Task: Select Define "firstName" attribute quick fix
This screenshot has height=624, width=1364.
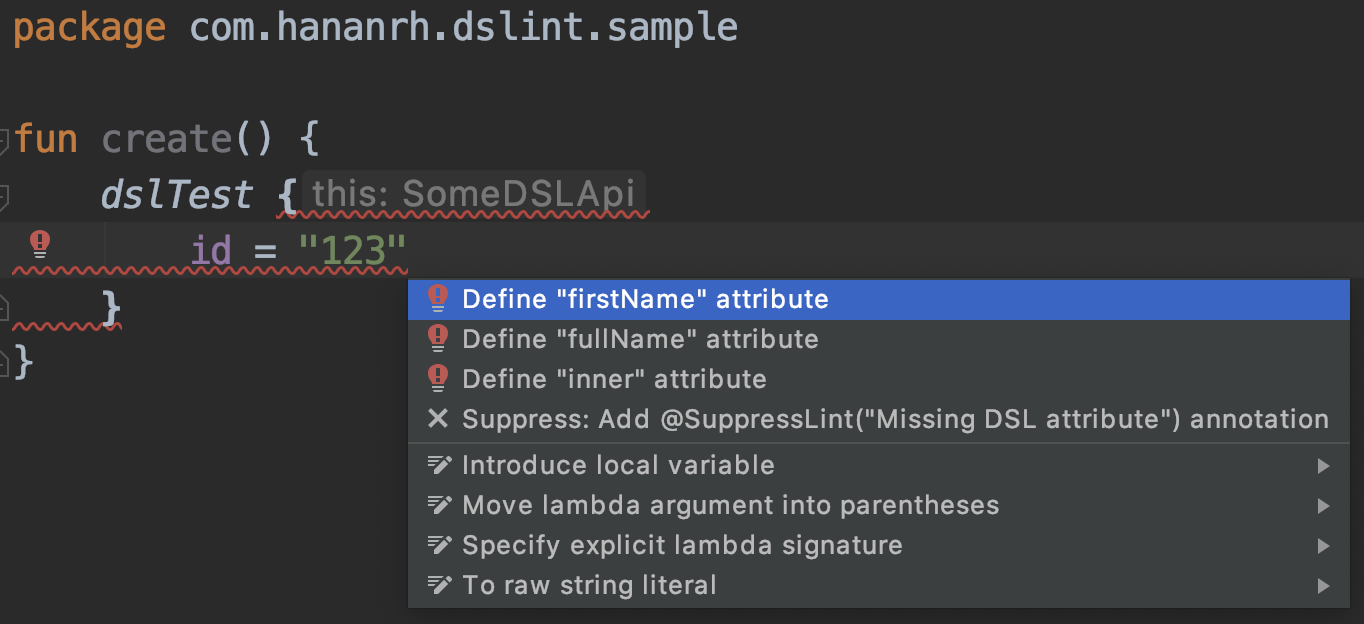Action: pos(879,299)
